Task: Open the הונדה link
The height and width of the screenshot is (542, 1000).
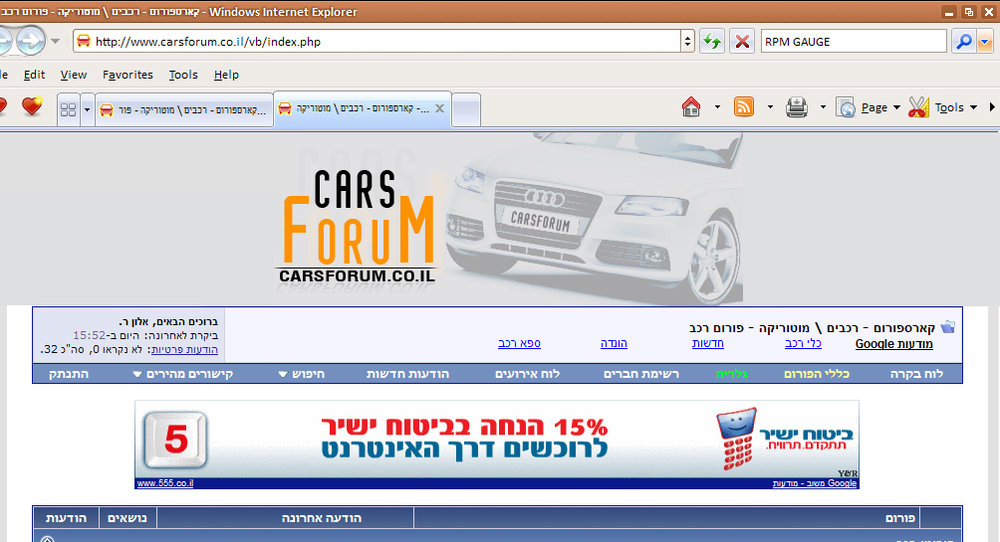Action: tap(614, 343)
